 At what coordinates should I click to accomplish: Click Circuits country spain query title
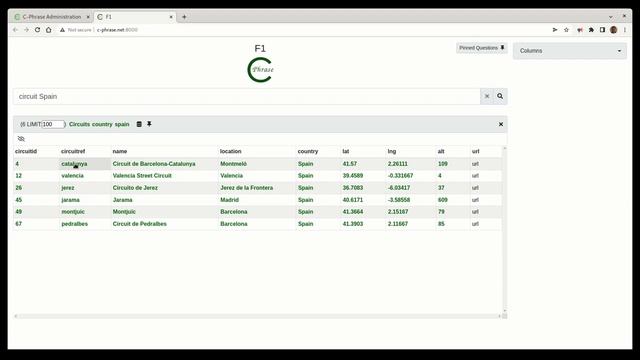99,124
